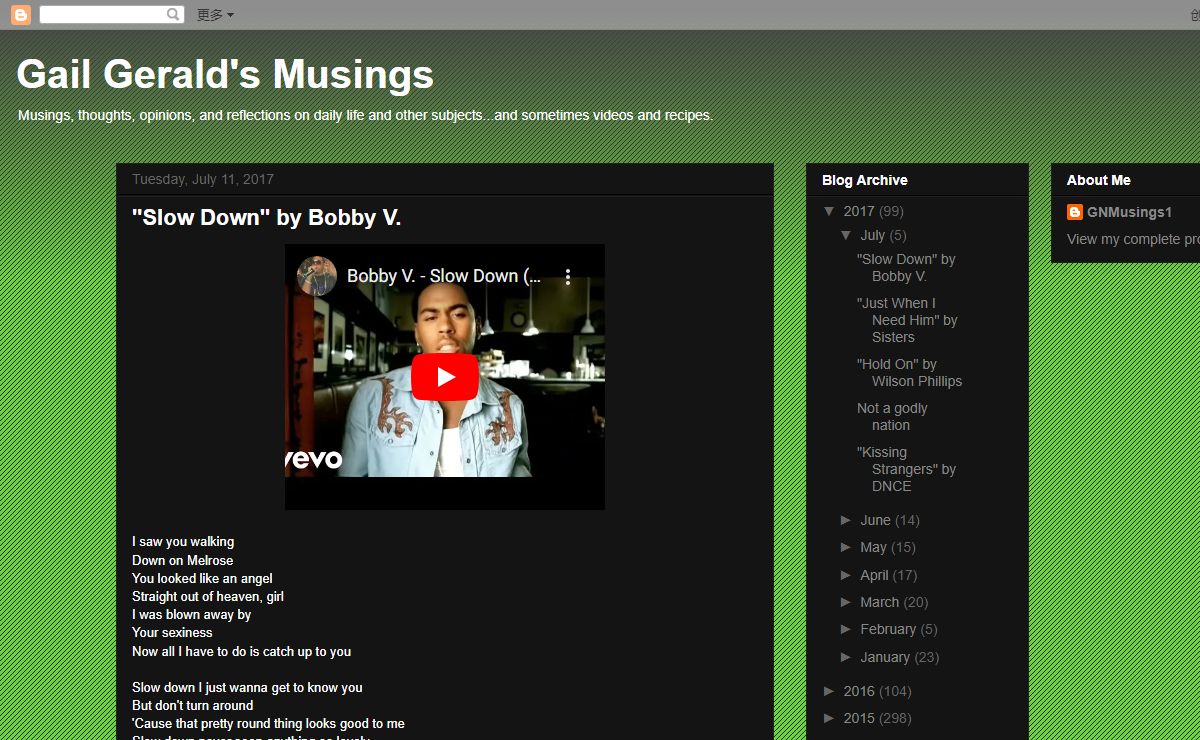Click lyric line "Down on Melrose"
The width and height of the screenshot is (1200, 740).
coord(182,560)
